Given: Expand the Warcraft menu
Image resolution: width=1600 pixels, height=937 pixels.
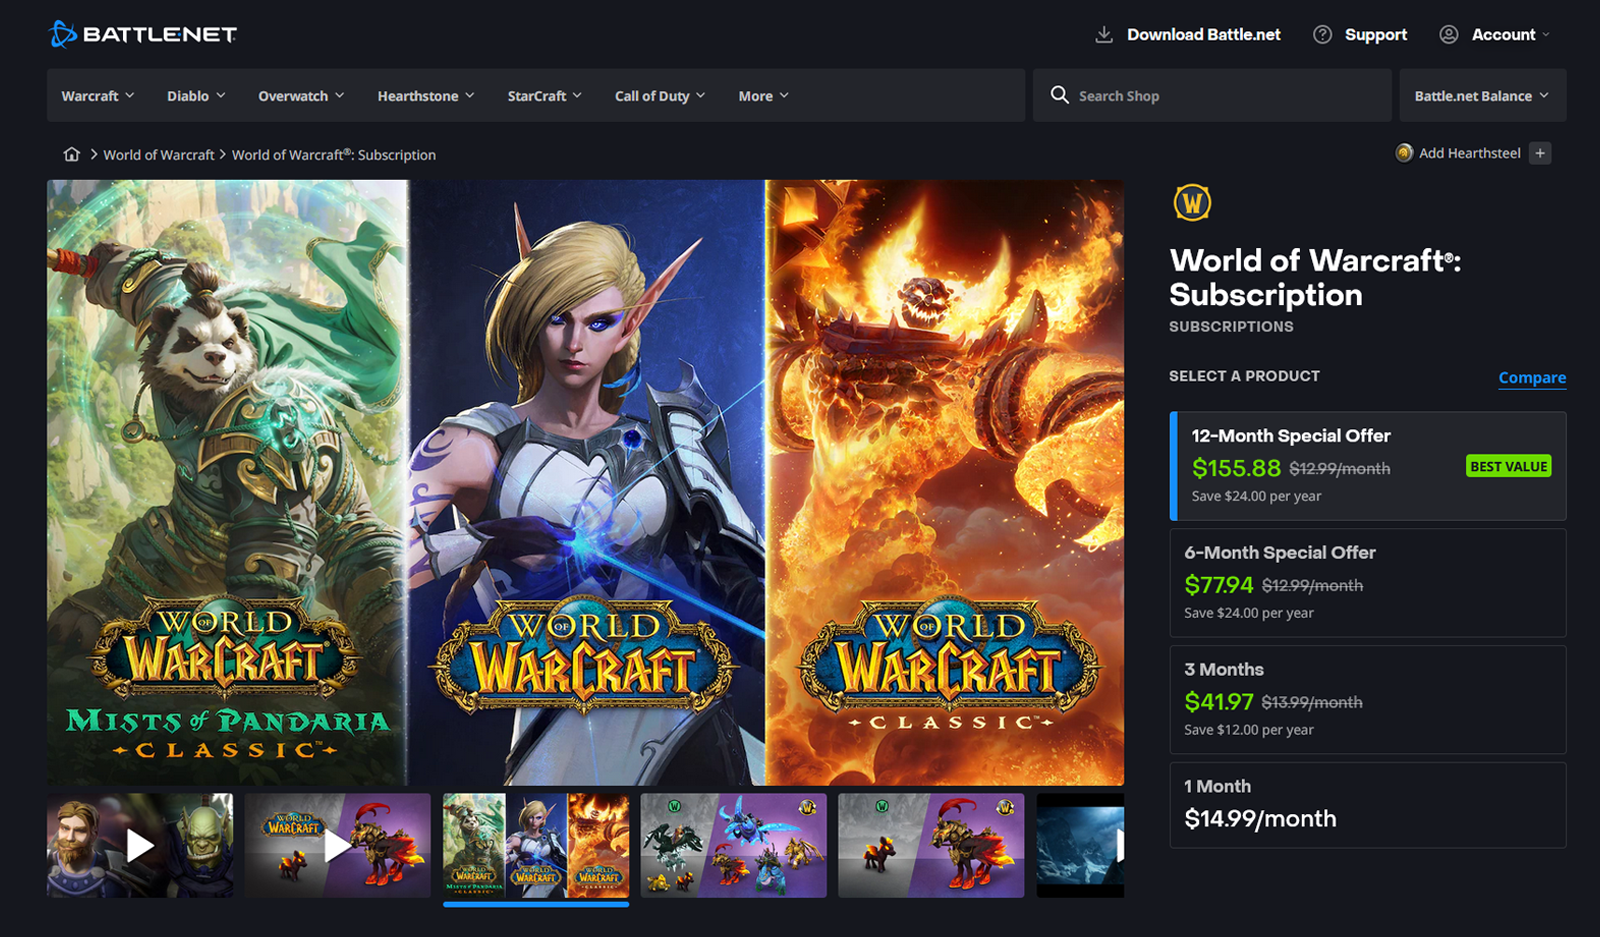Looking at the screenshot, I should coord(98,96).
